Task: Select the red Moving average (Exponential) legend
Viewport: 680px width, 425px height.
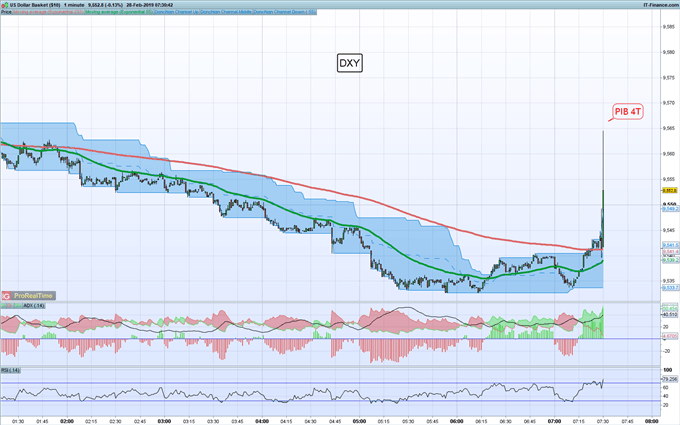Action: point(48,12)
